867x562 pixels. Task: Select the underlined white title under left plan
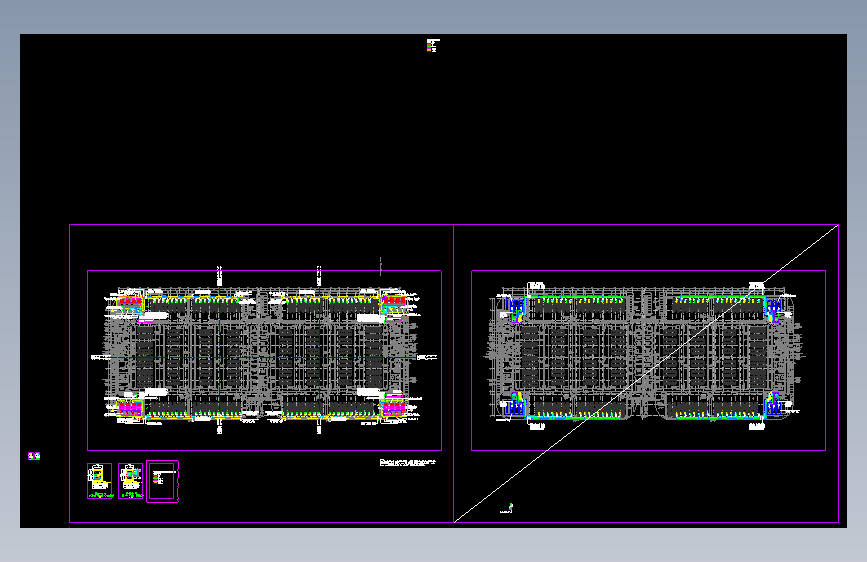click(408, 462)
